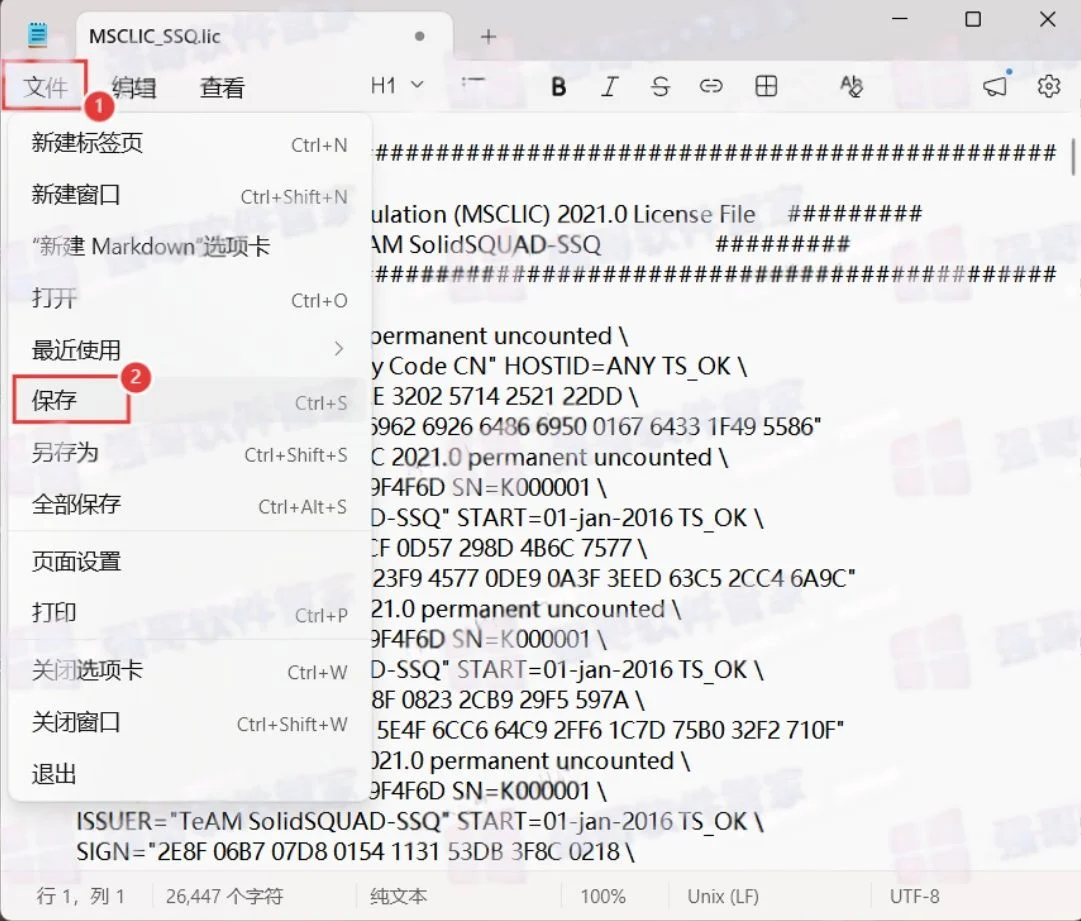The image size is (1081, 921).
Task: Insert a hyperlink with link icon
Action: 711,86
